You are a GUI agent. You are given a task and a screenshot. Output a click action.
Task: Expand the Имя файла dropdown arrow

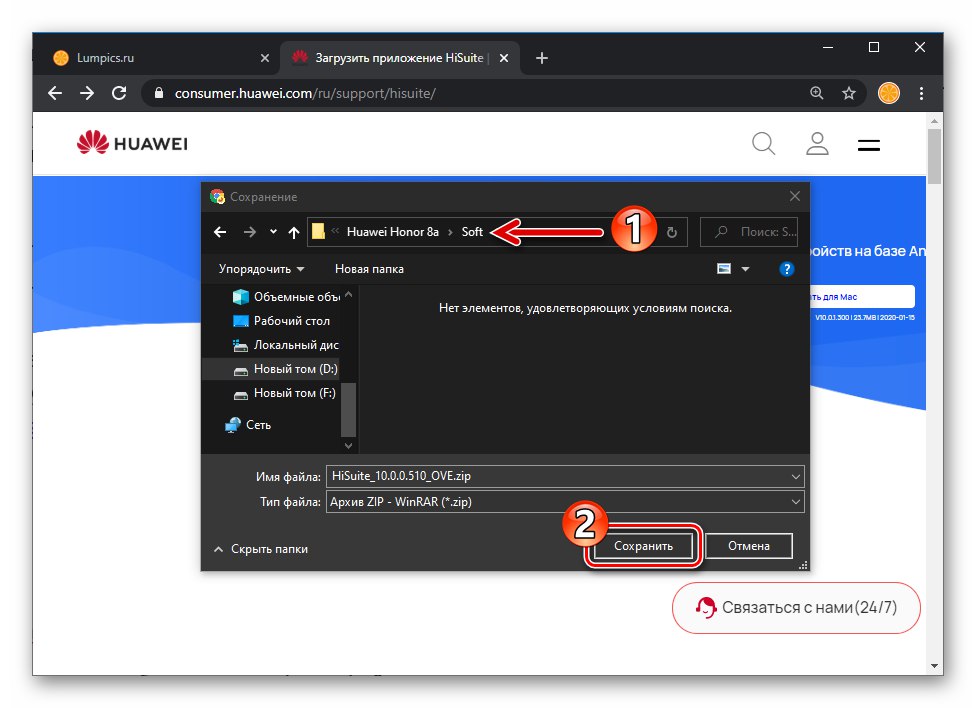point(795,476)
